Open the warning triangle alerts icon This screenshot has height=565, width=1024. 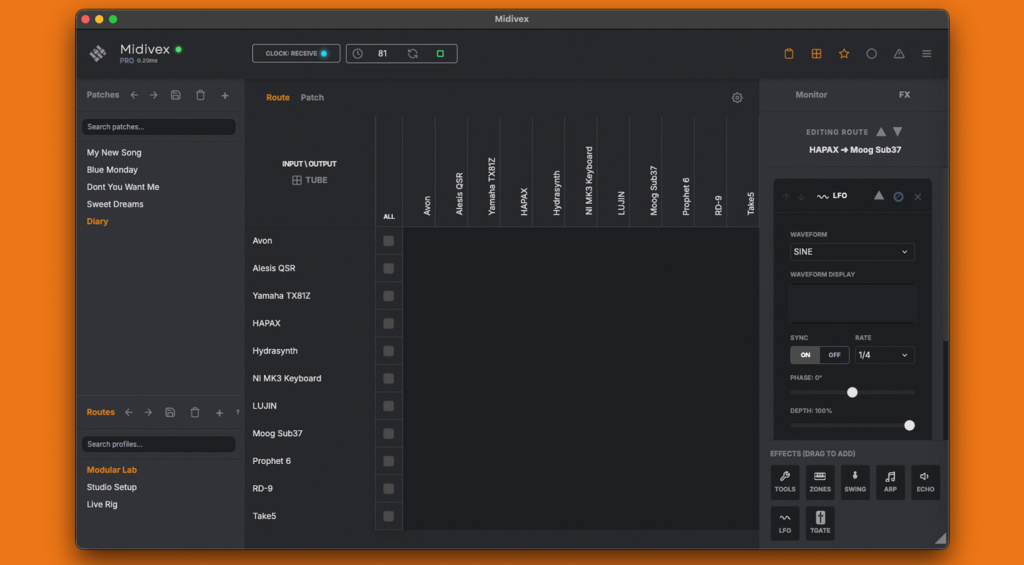coord(899,54)
